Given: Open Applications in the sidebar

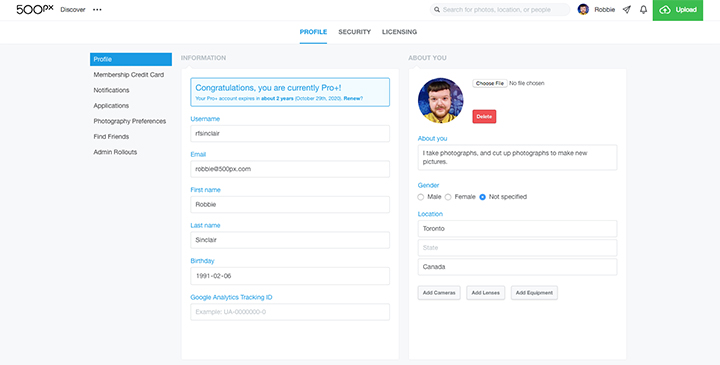Looking at the screenshot, I should (111, 106).
